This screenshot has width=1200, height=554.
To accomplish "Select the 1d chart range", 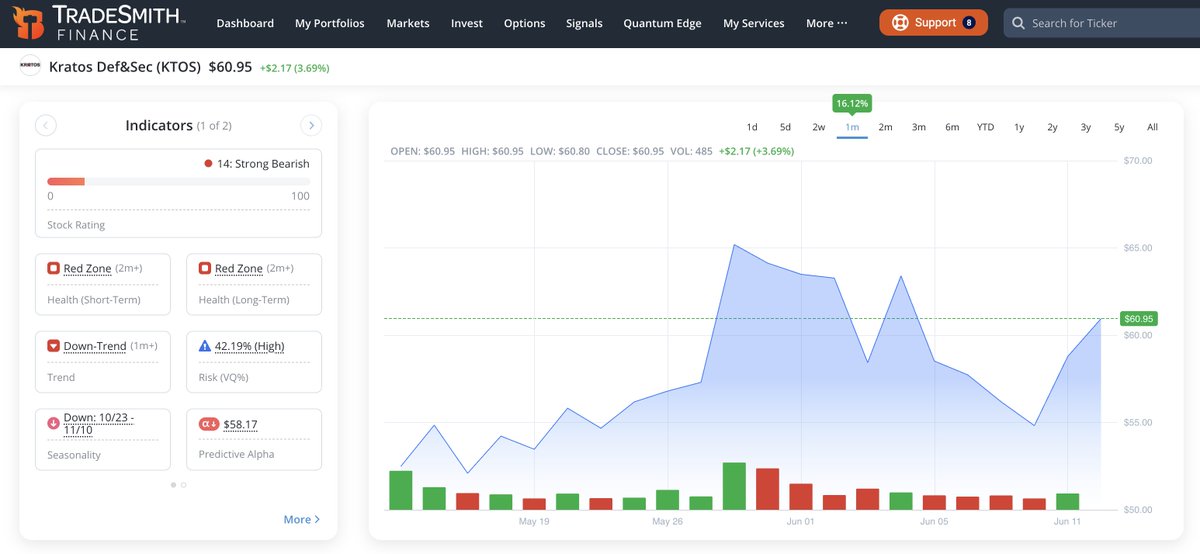I will coord(752,127).
